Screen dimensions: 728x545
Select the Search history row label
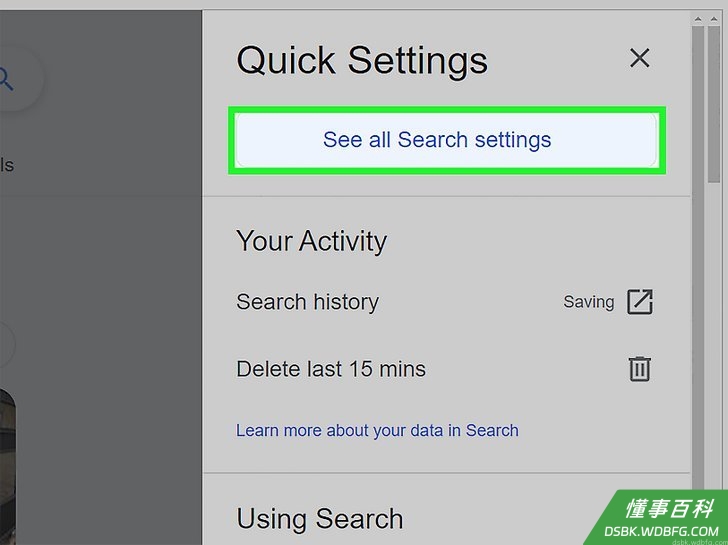pyautogui.click(x=307, y=302)
